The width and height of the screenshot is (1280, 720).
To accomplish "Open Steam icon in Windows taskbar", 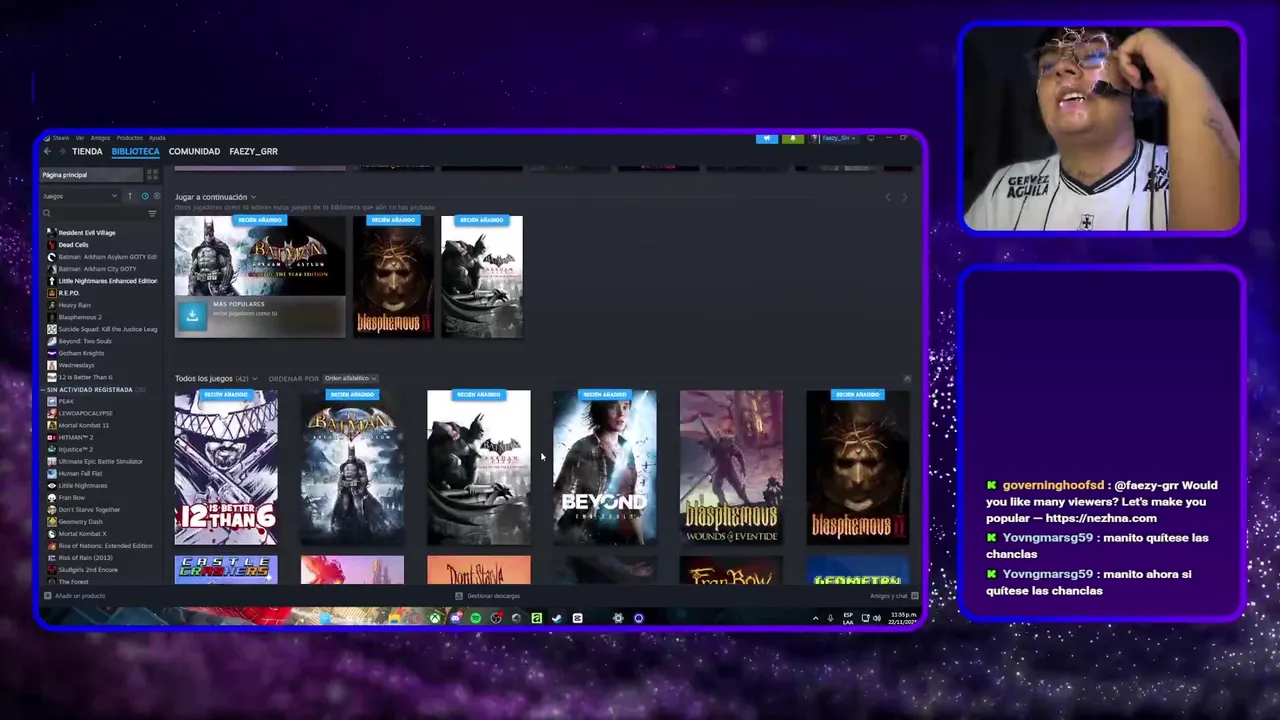I will coord(557,618).
